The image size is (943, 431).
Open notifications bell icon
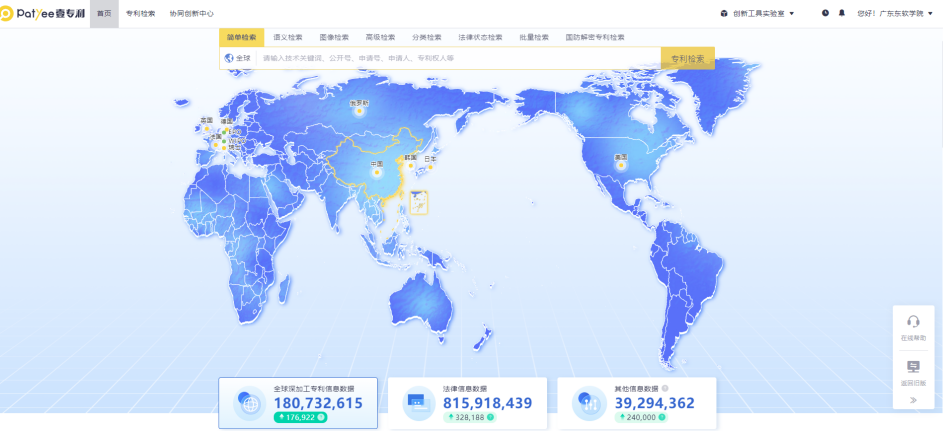pos(841,13)
